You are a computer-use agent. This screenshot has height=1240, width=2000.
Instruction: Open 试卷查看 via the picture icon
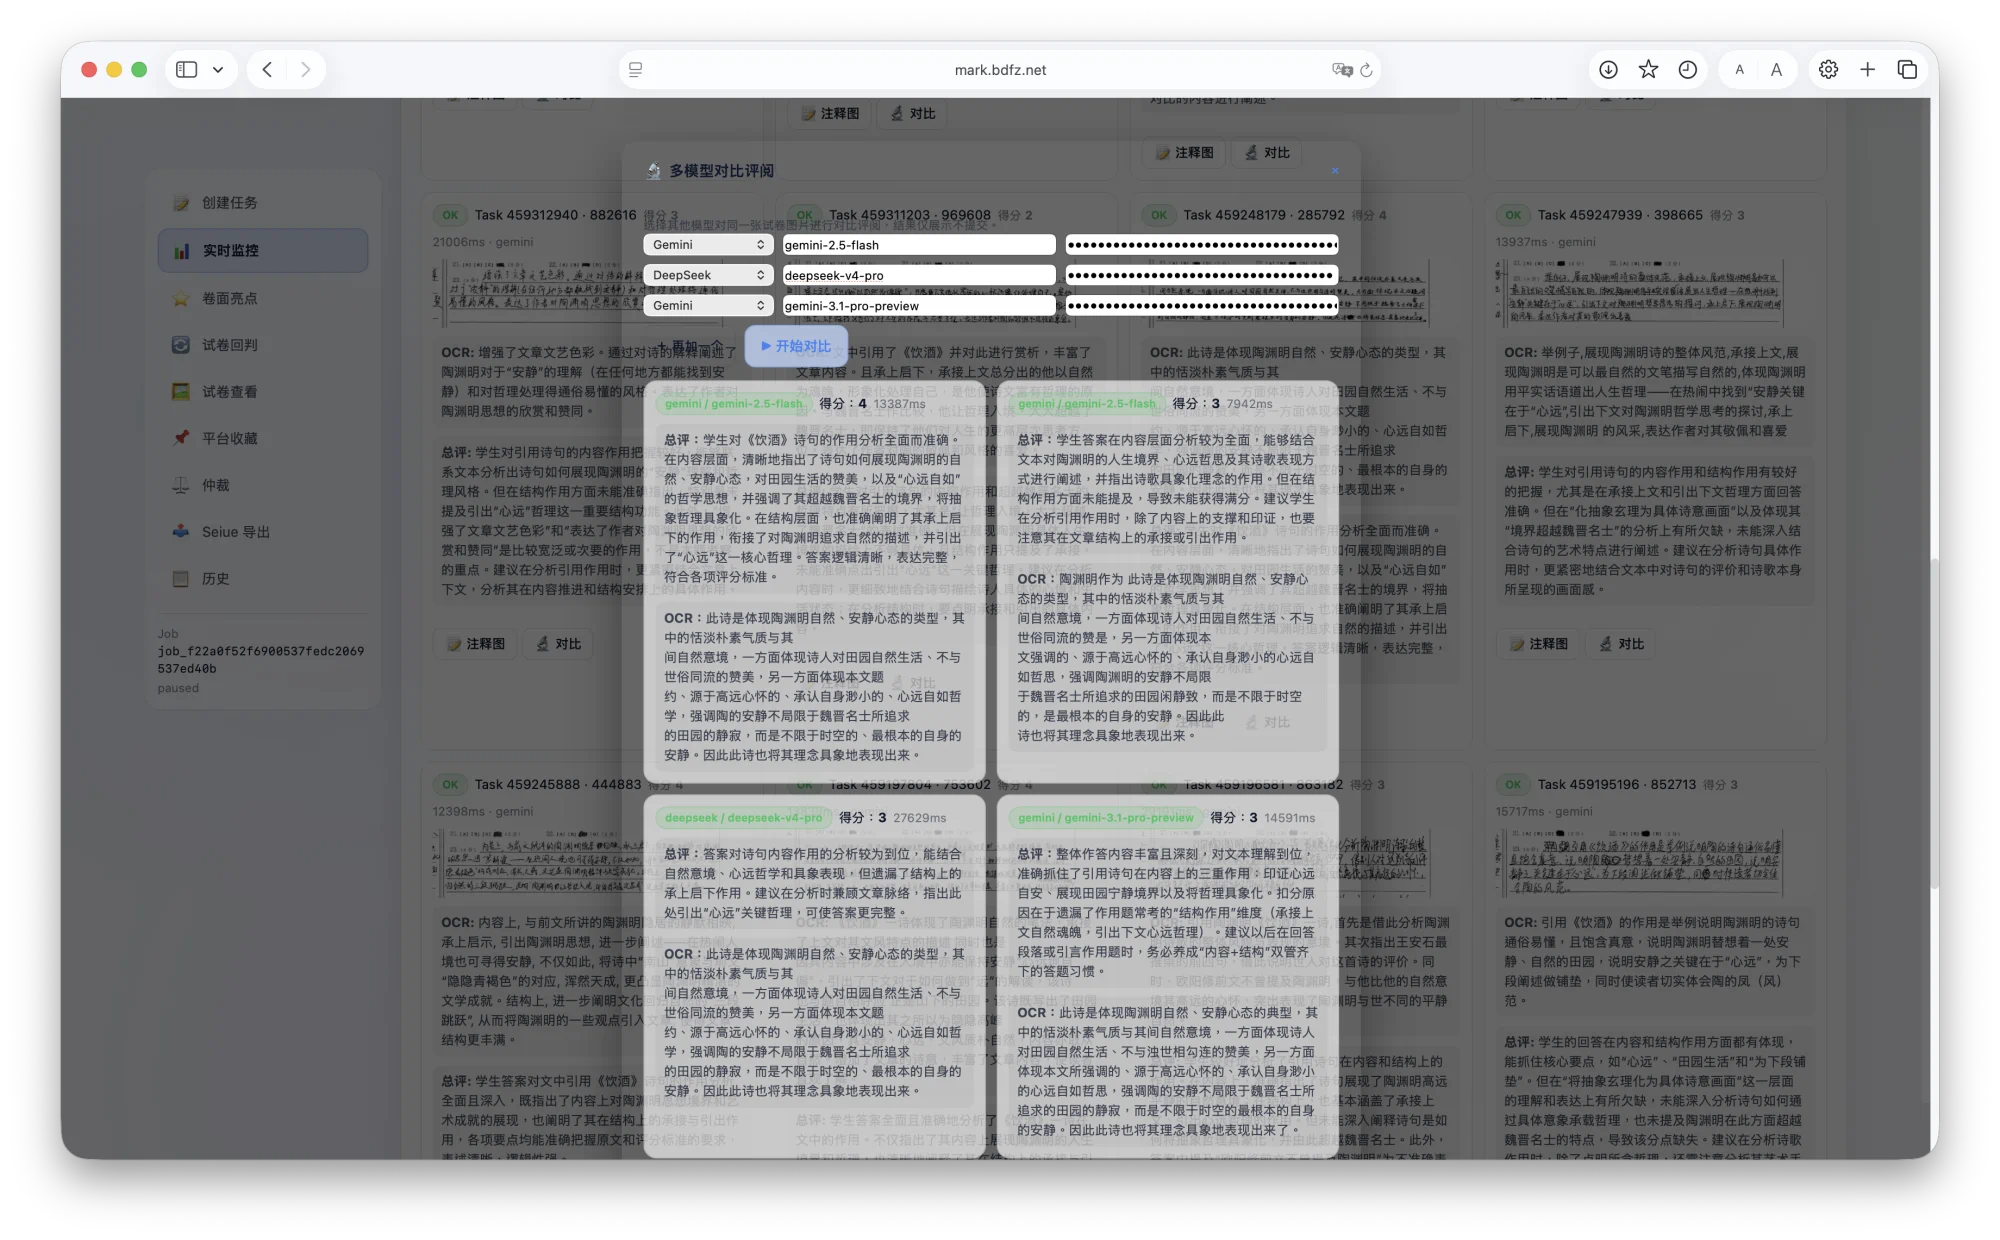182,391
